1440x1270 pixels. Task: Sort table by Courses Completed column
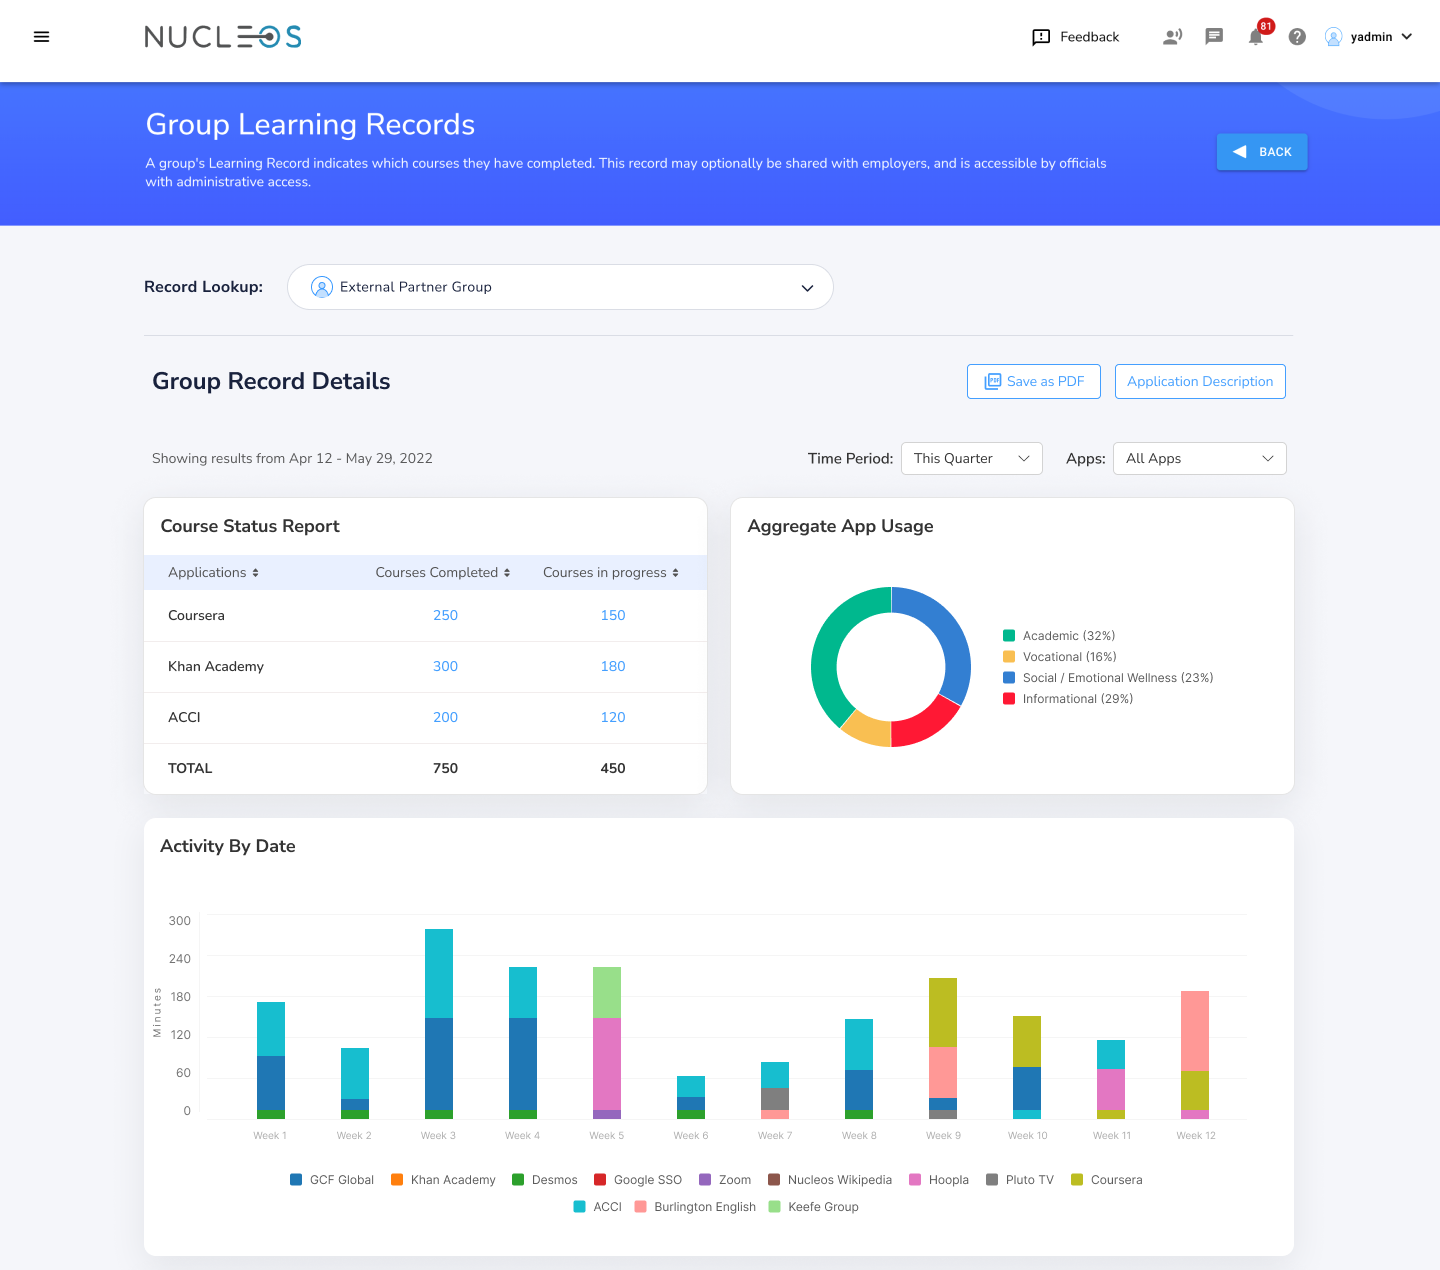(x=443, y=572)
